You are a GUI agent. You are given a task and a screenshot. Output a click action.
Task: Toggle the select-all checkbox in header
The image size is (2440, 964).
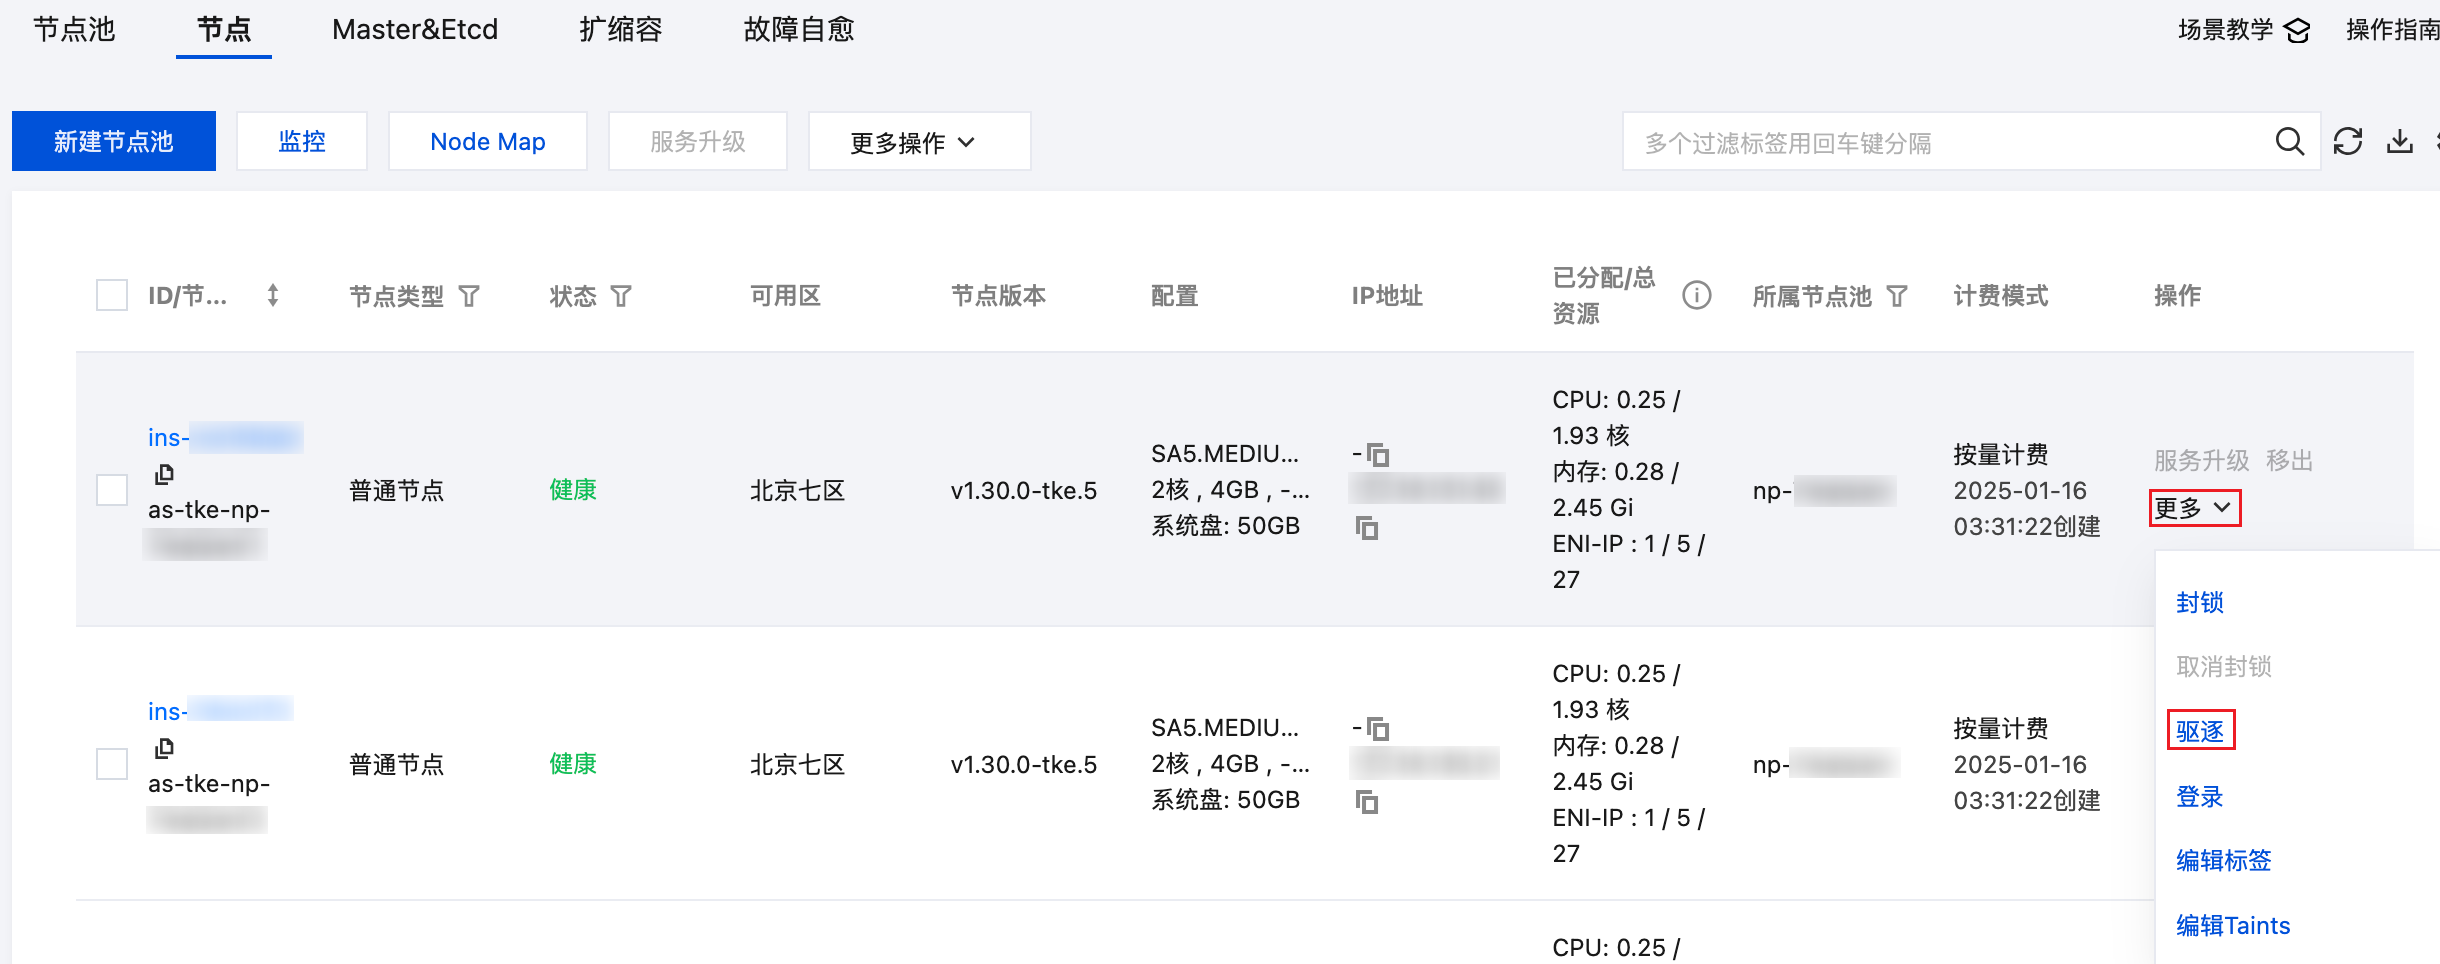pos(112,296)
